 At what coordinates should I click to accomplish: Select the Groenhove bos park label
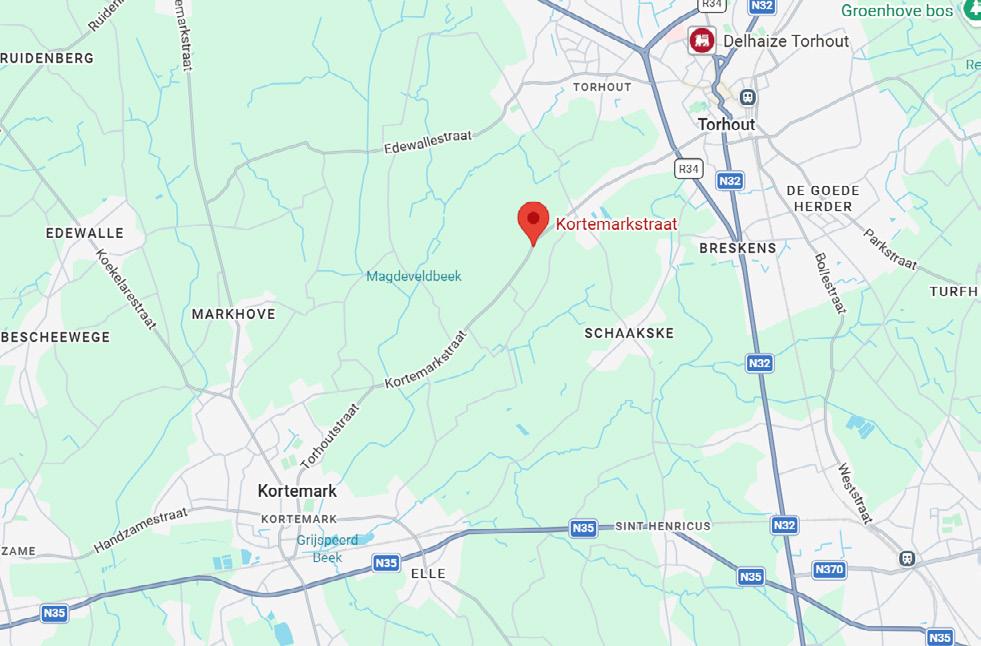coord(897,11)
